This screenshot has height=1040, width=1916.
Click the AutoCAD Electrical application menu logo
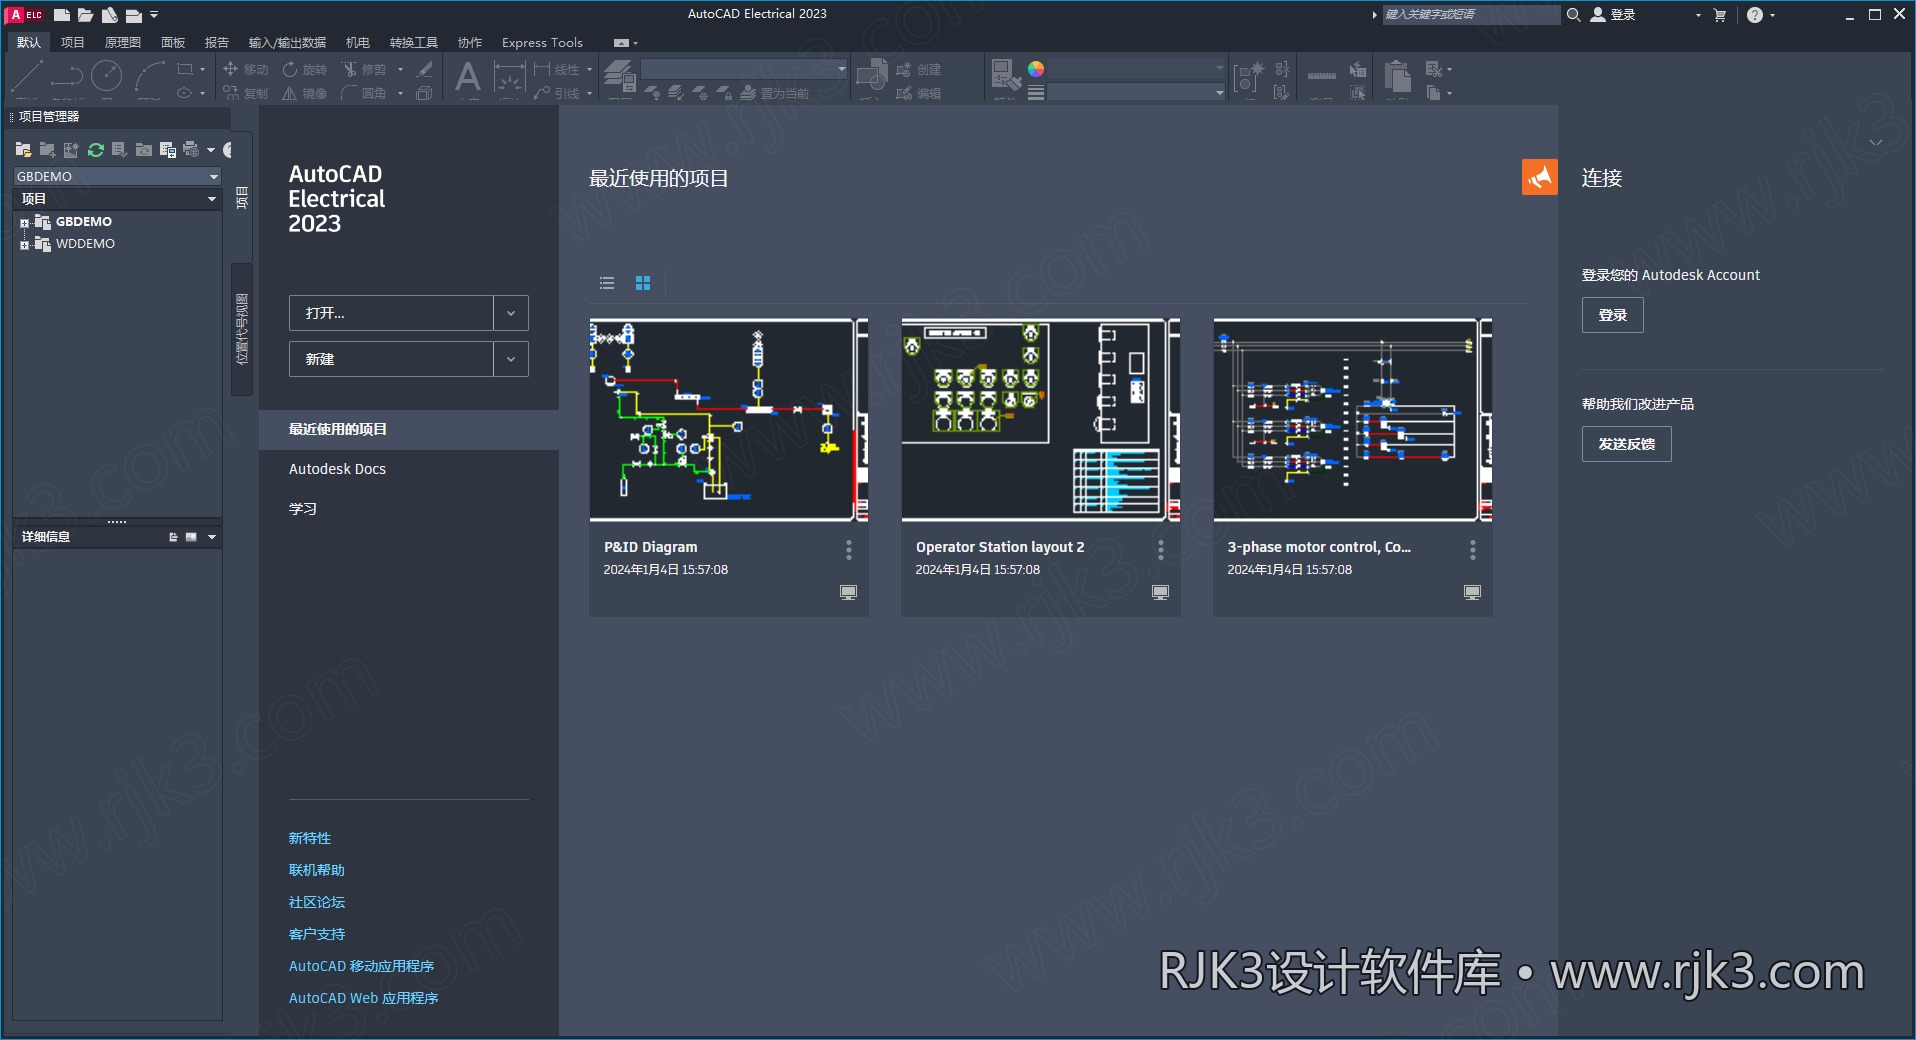[26, 14]
